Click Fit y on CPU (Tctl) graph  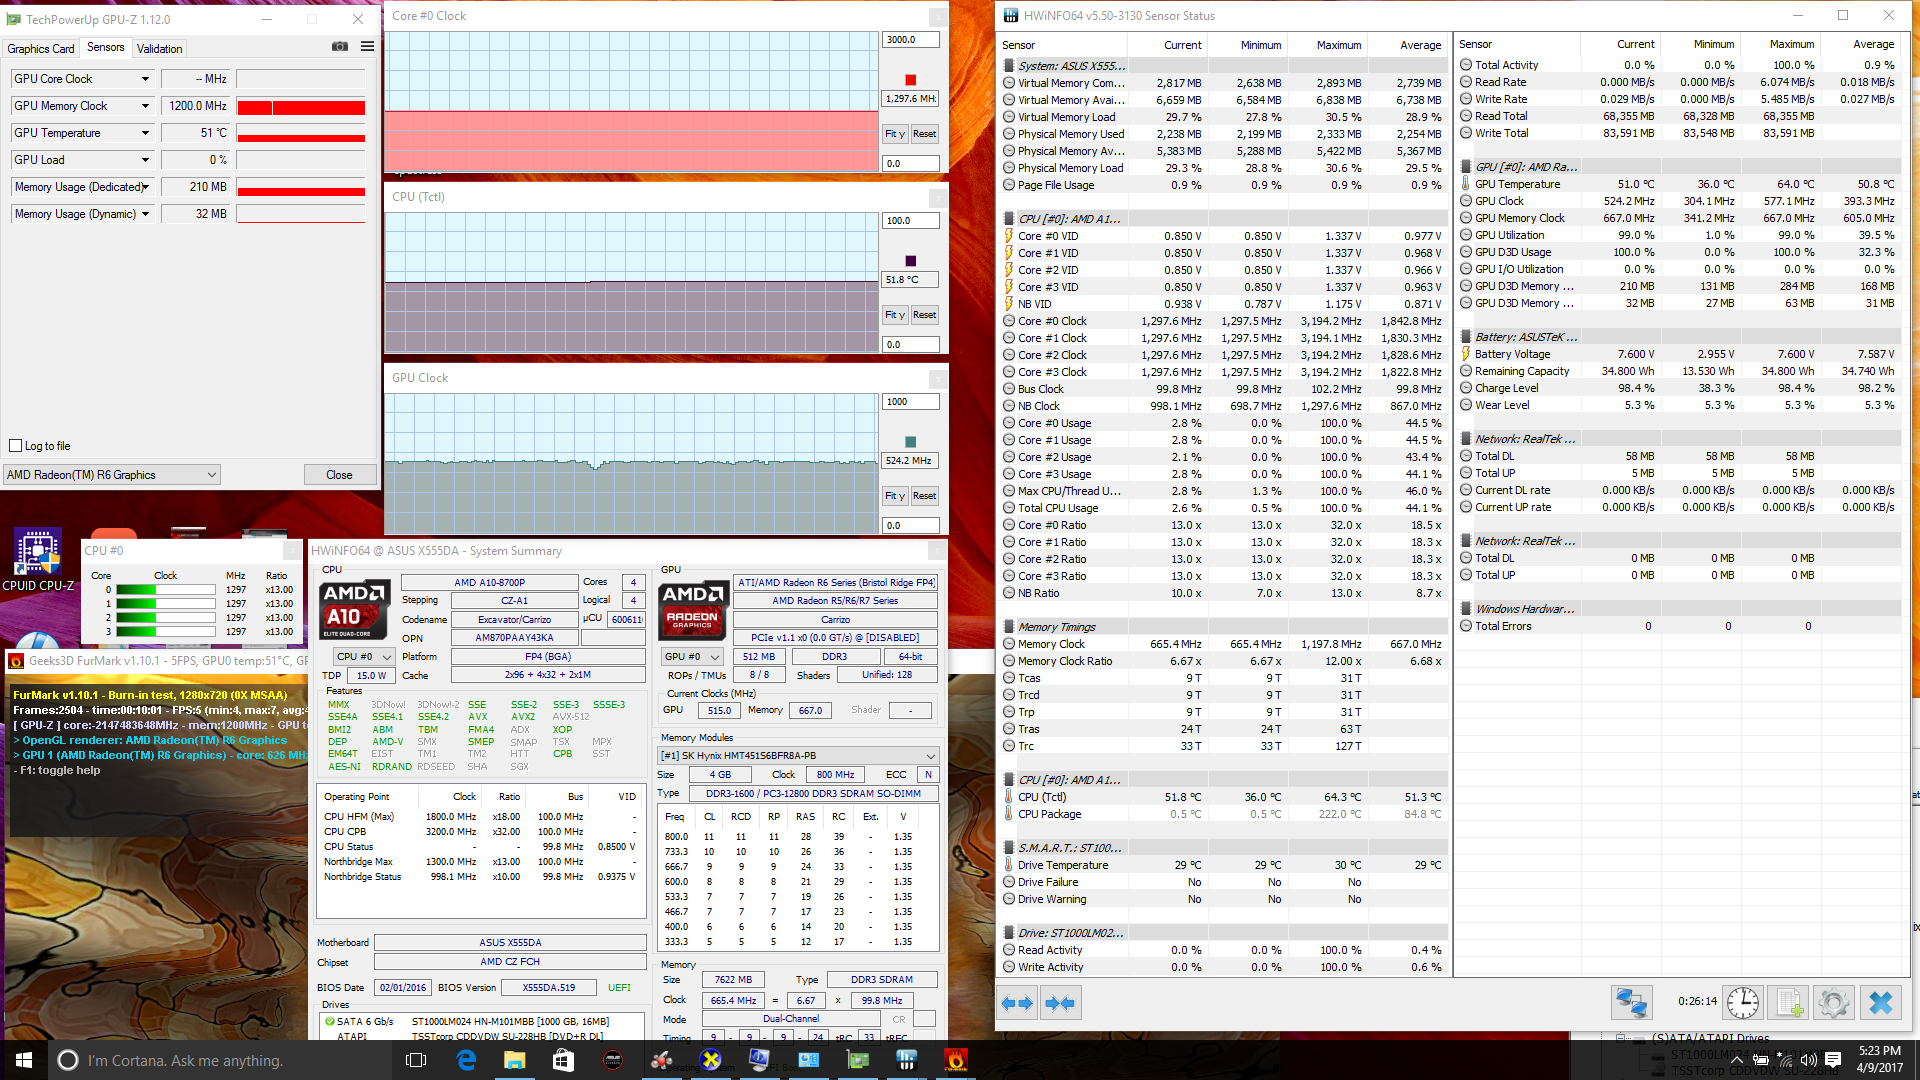point(894,315)
